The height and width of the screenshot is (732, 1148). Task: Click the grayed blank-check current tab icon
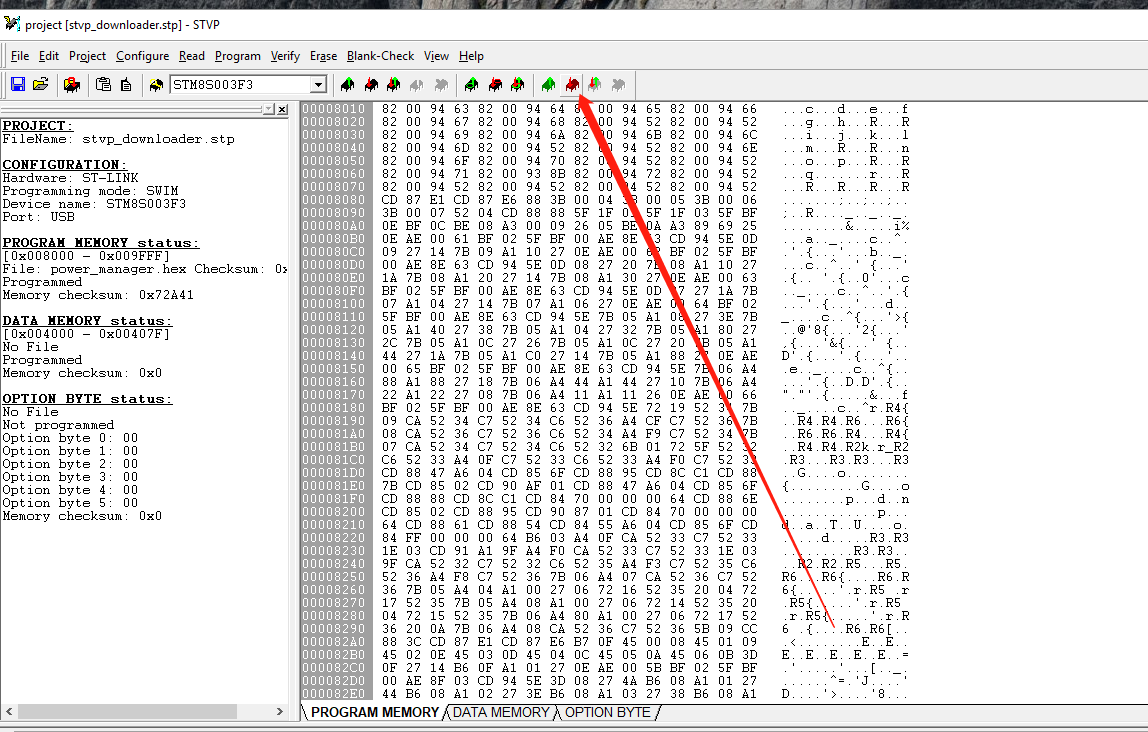[441, 85]
